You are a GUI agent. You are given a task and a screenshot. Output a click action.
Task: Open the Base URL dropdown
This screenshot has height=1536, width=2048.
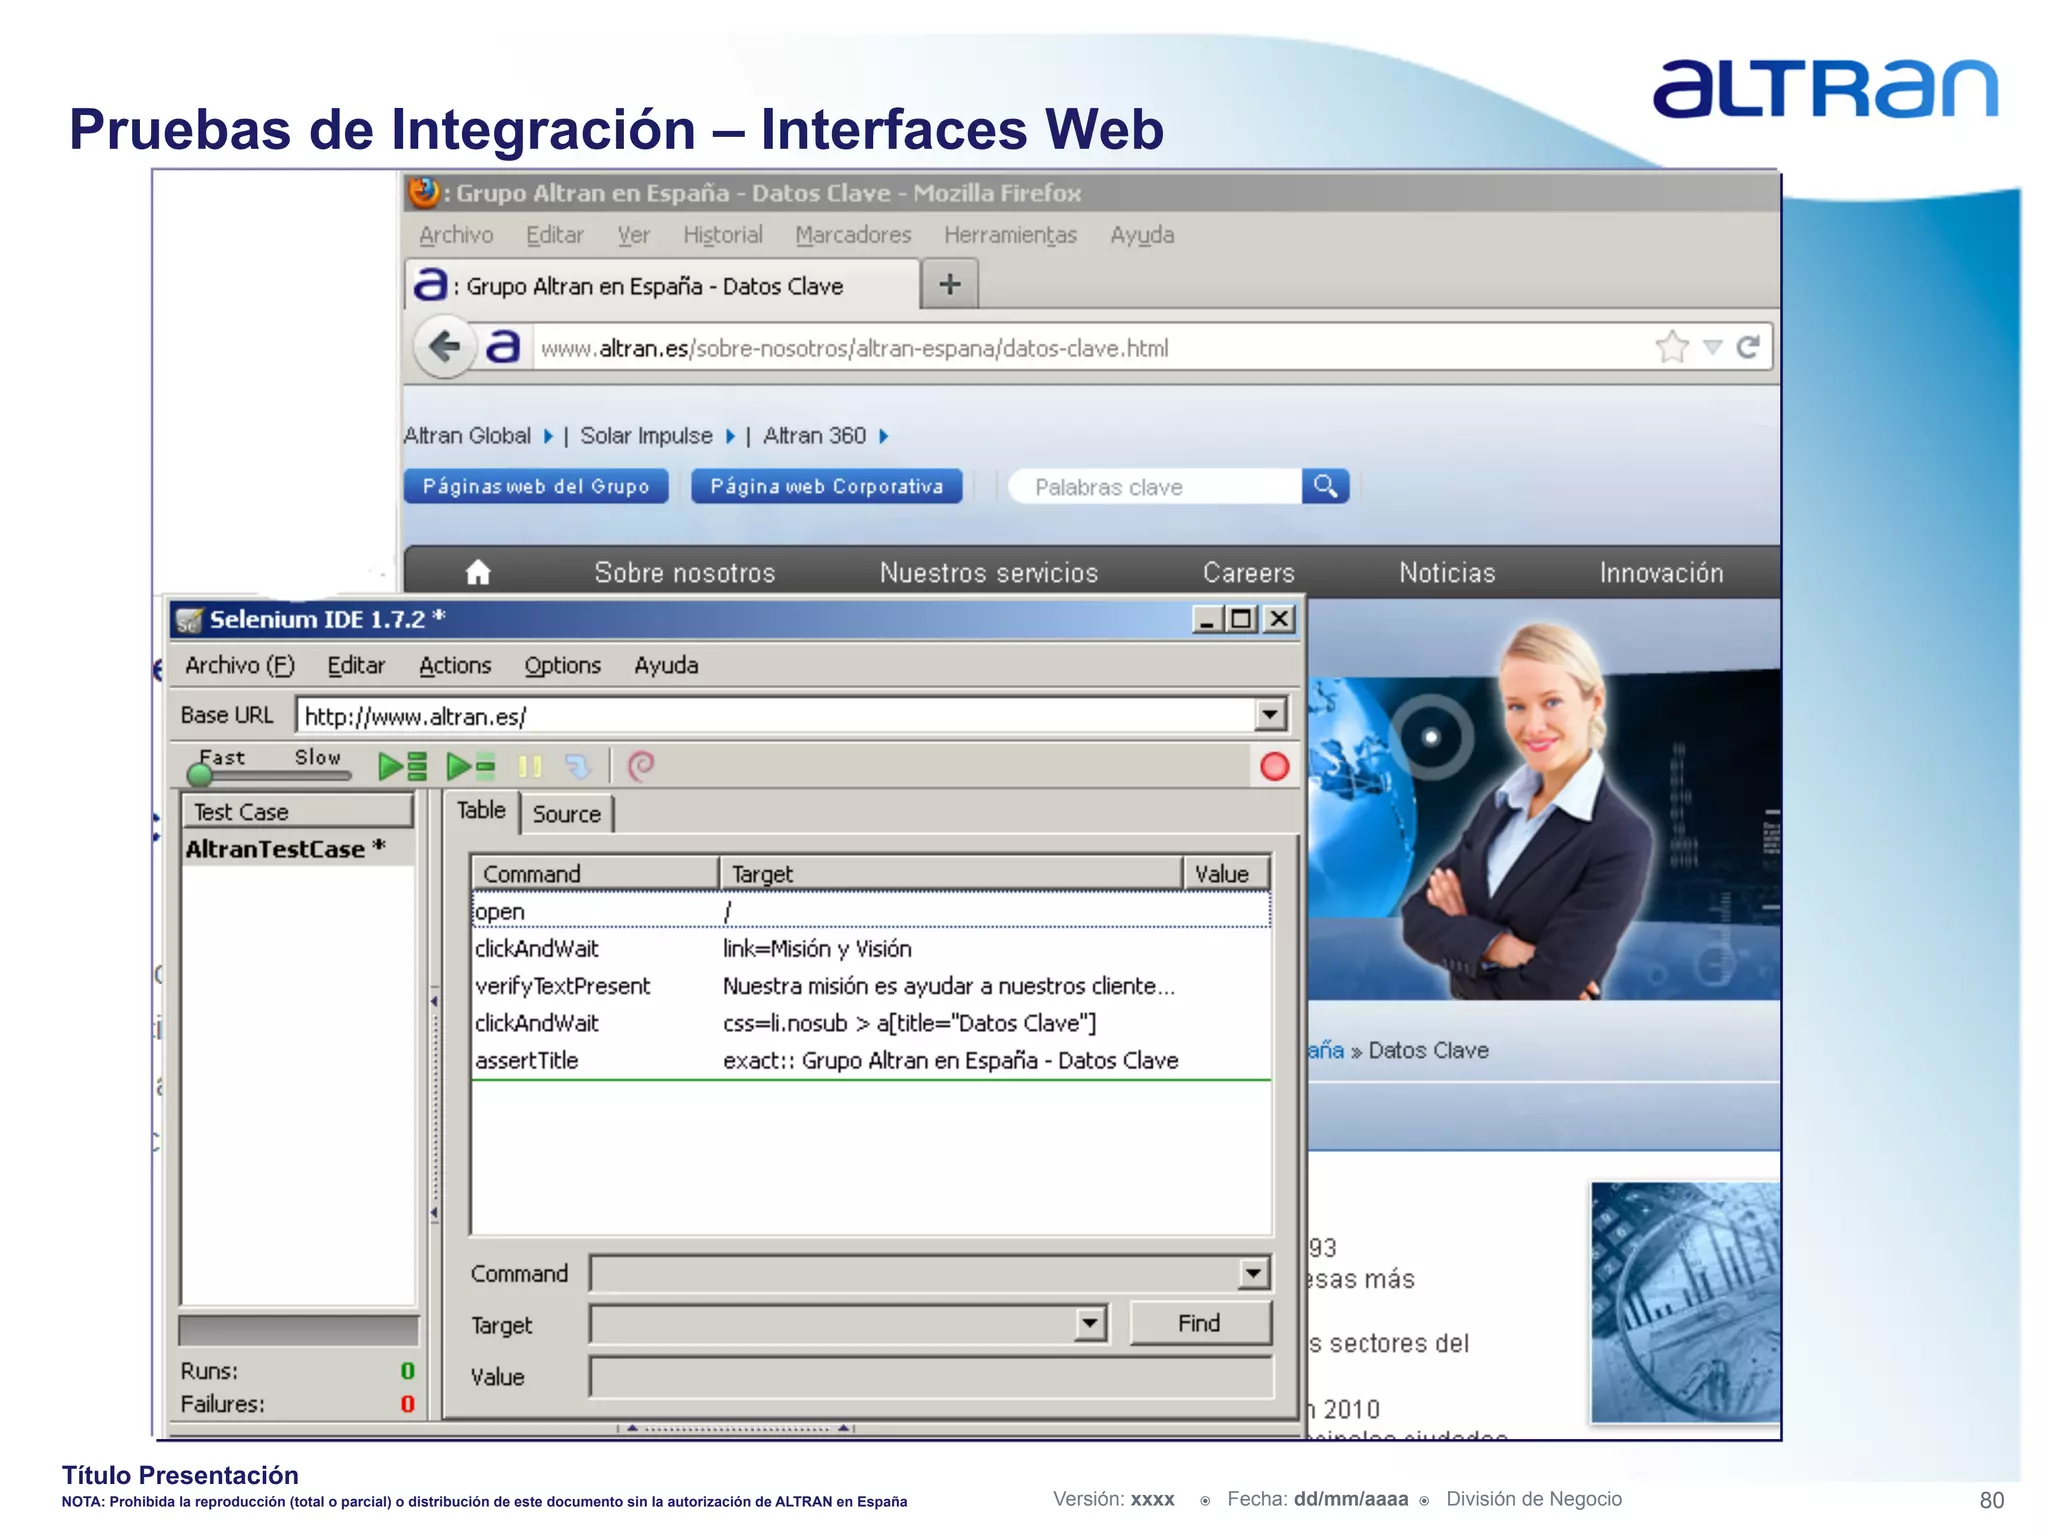1270,715
